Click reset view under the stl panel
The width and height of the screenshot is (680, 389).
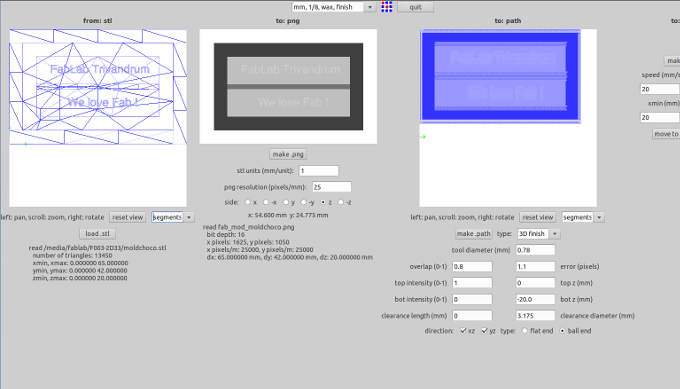[128, 217]
